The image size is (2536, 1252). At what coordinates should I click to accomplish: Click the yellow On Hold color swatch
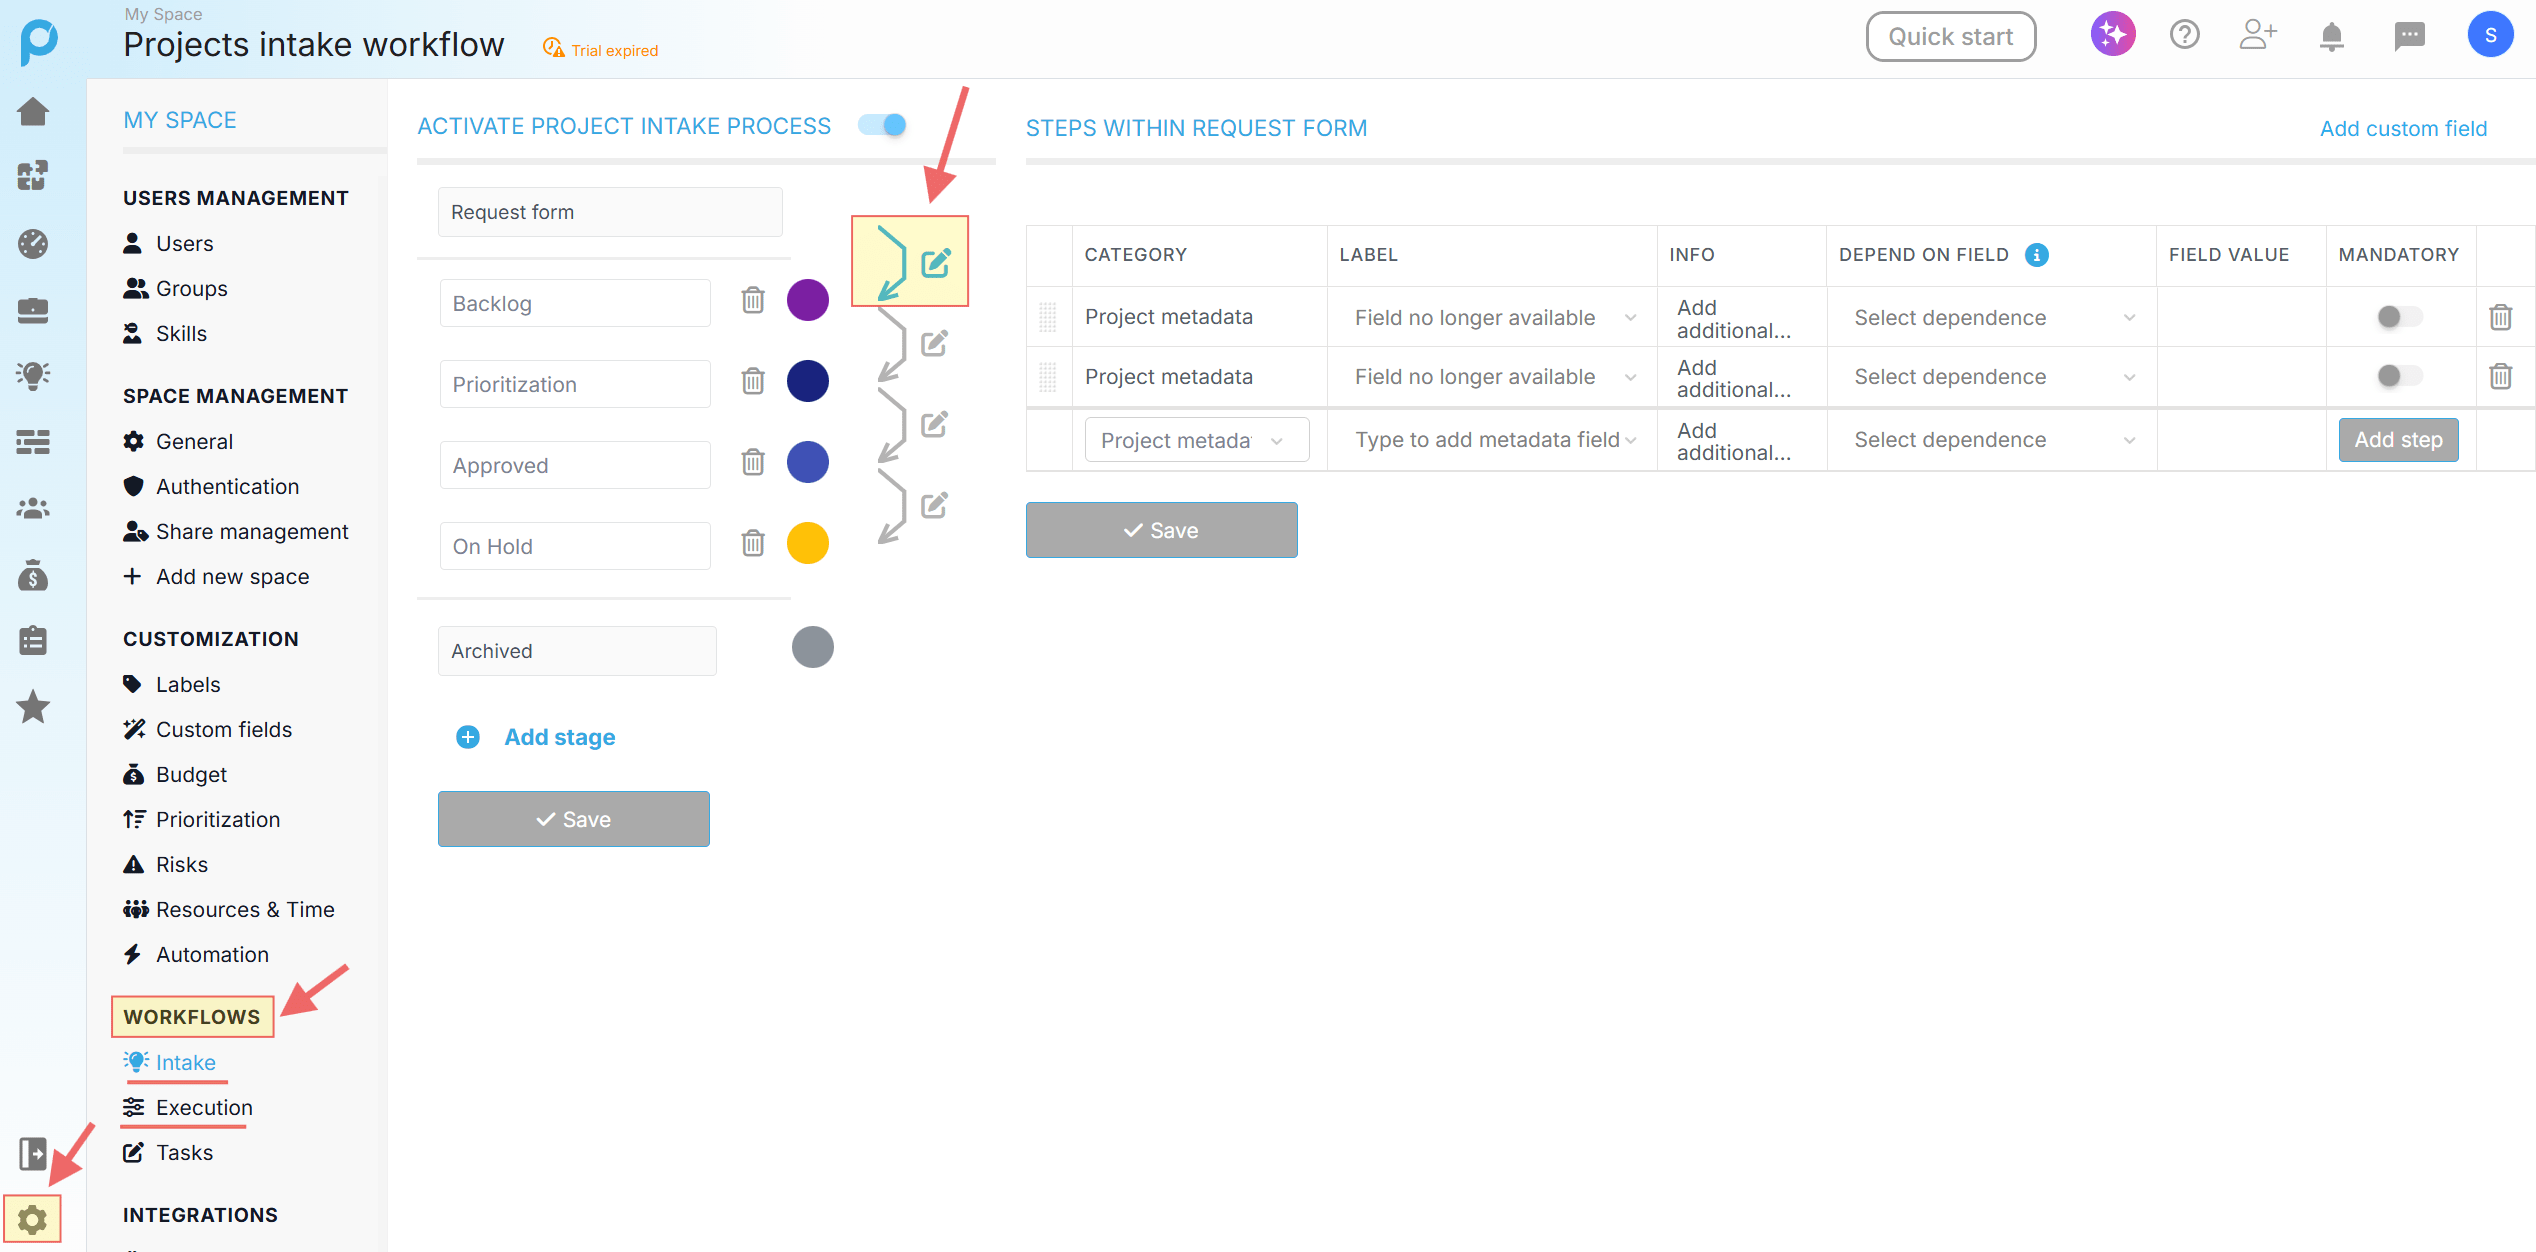tap(807, 544)
